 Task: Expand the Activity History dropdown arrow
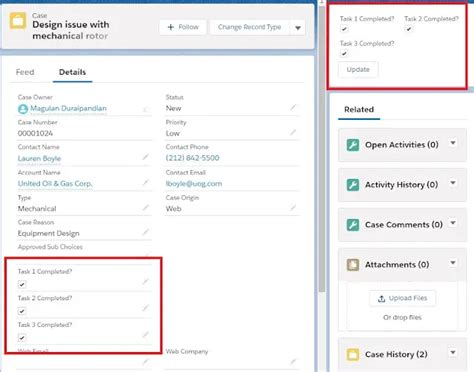(453, 183)
